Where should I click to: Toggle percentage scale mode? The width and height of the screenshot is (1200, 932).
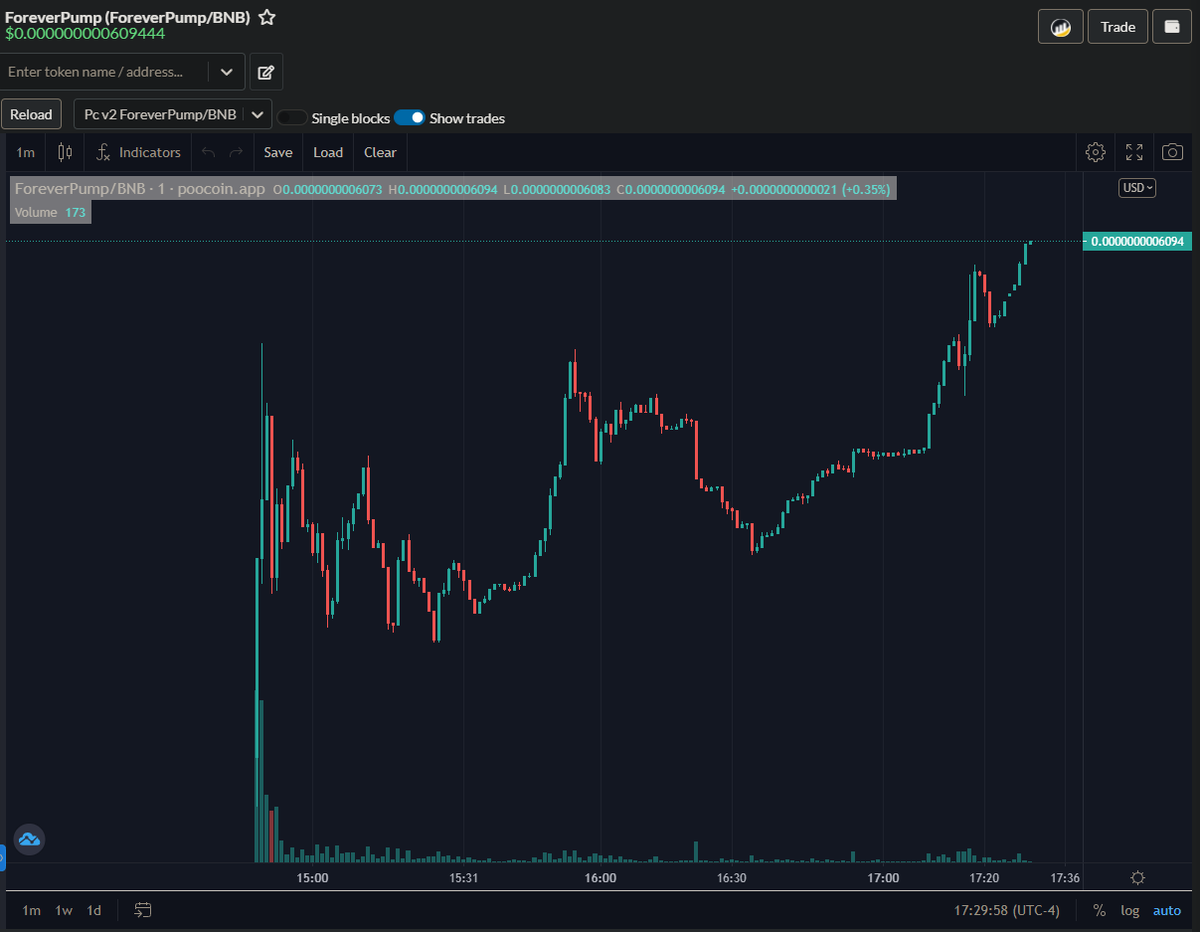(1099, 910)
